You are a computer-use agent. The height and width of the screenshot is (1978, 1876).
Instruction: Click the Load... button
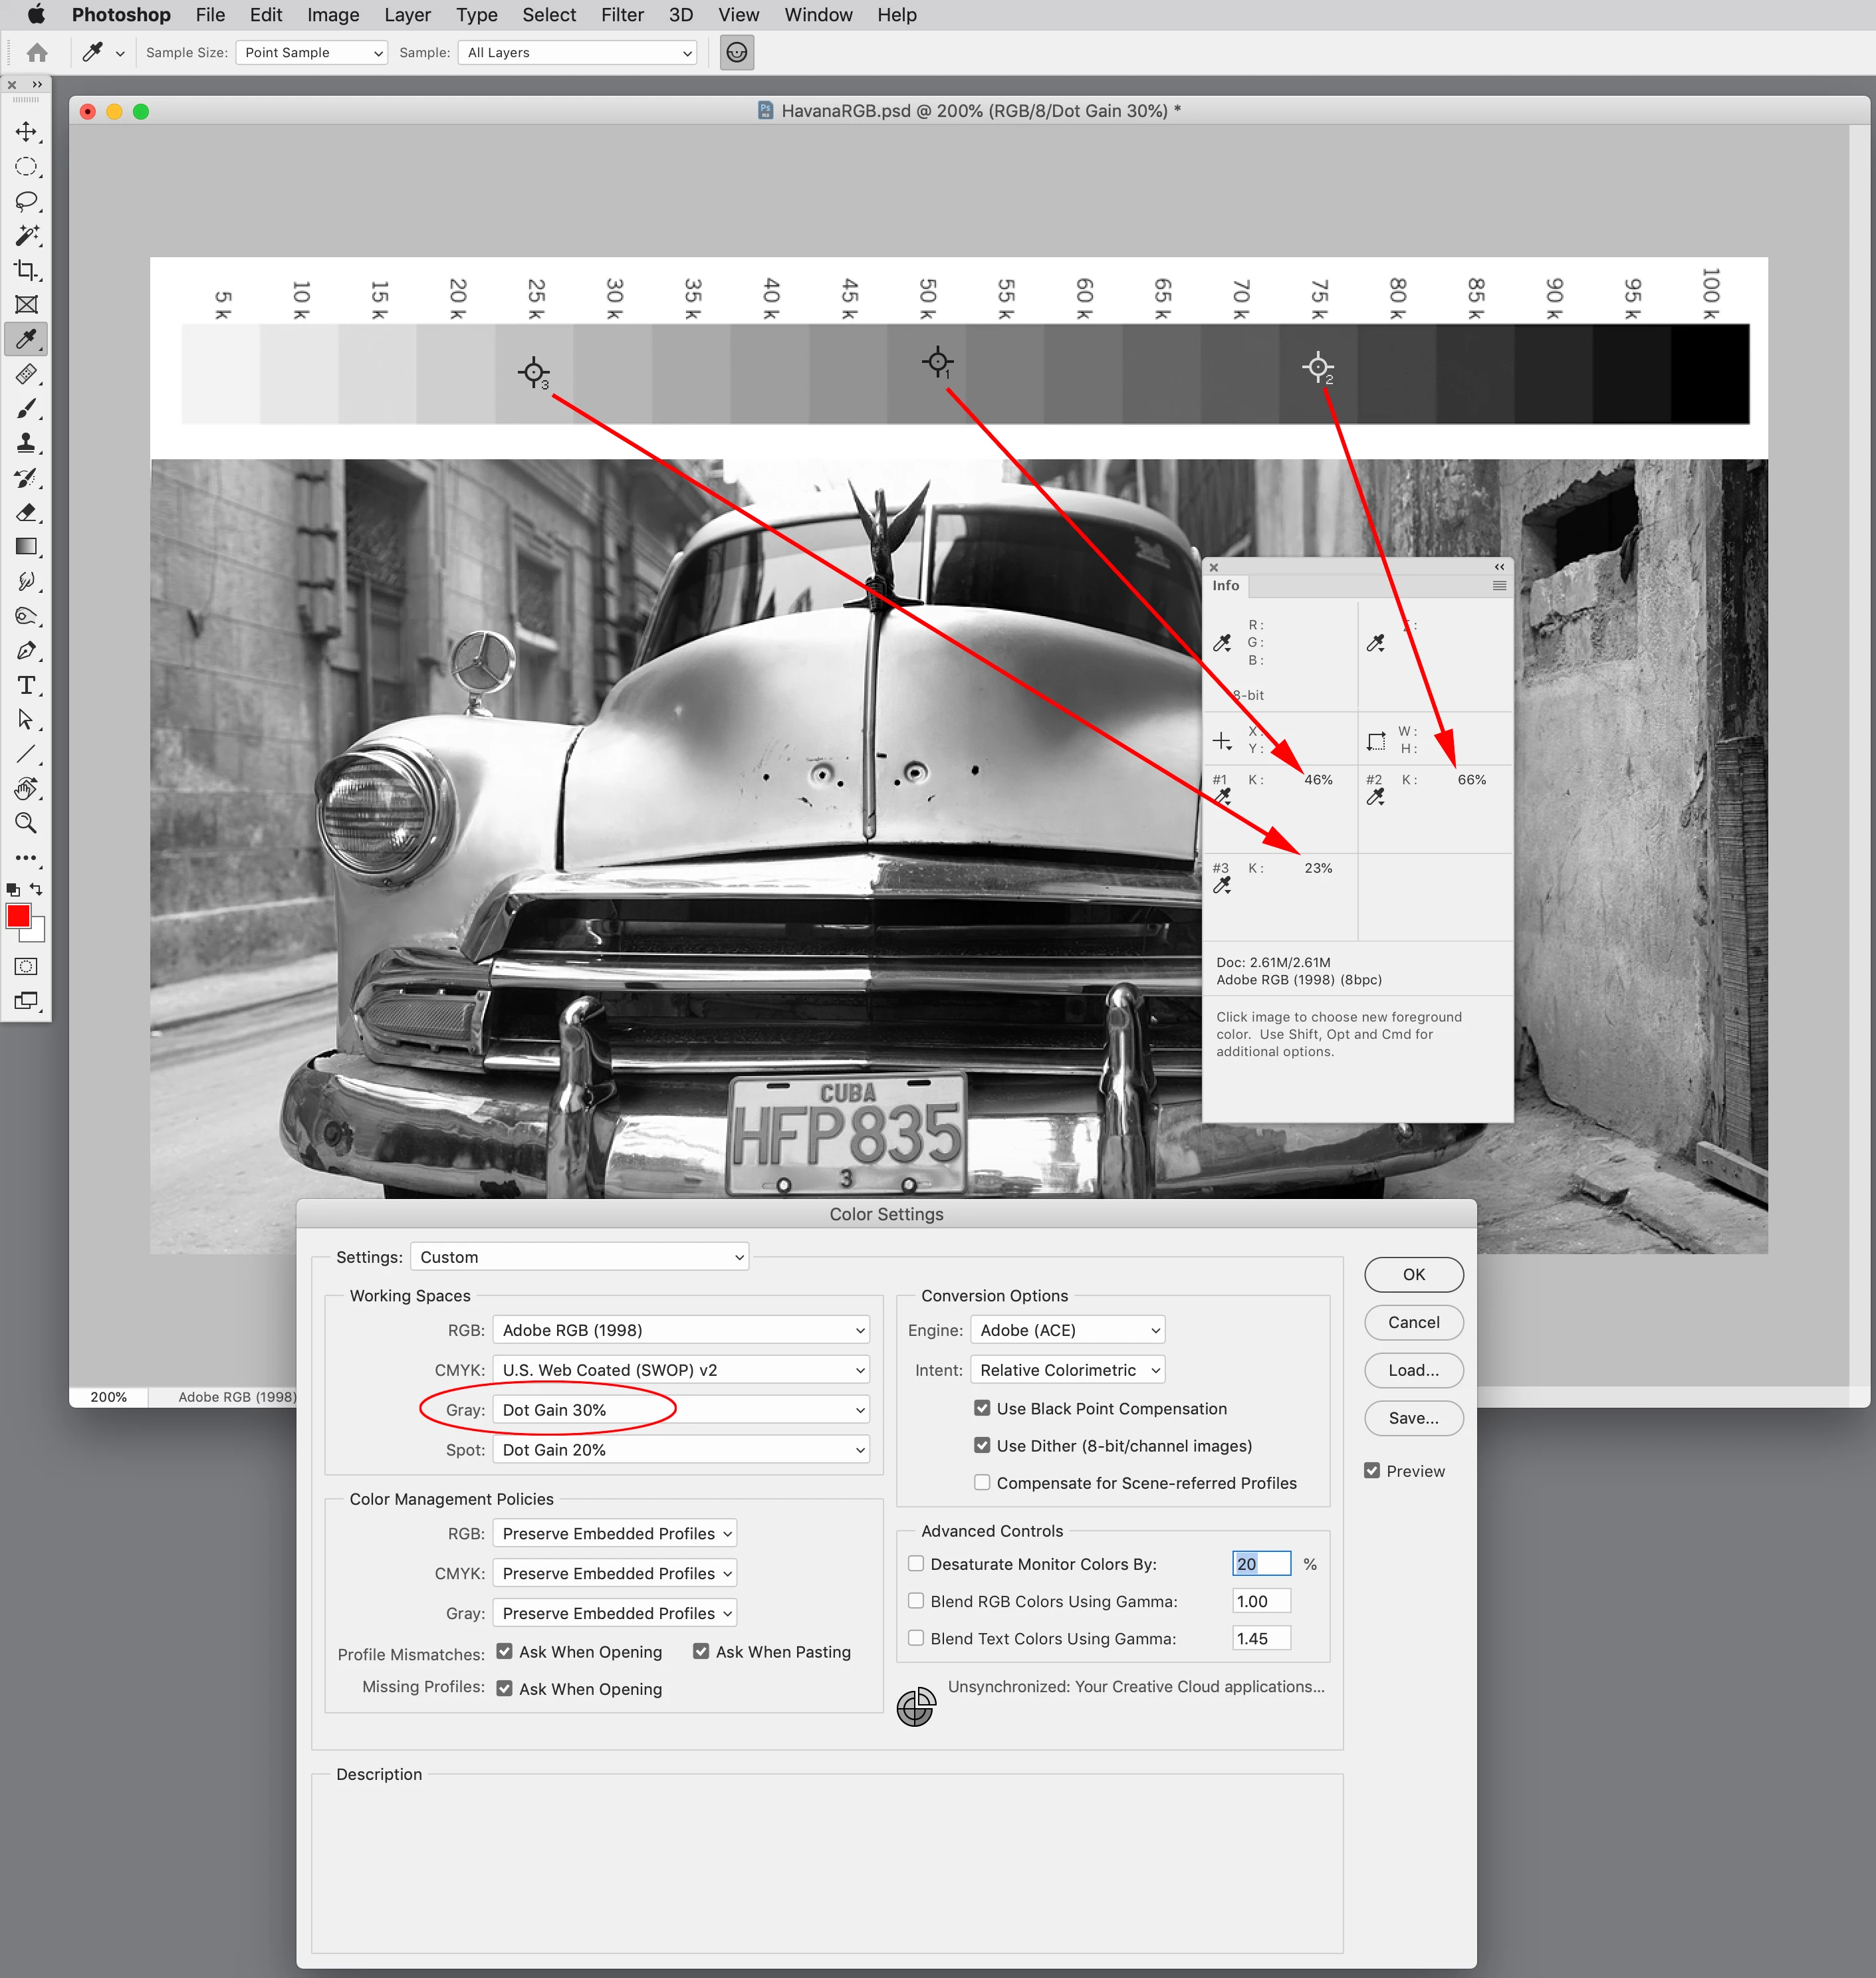(1413, 1370)
